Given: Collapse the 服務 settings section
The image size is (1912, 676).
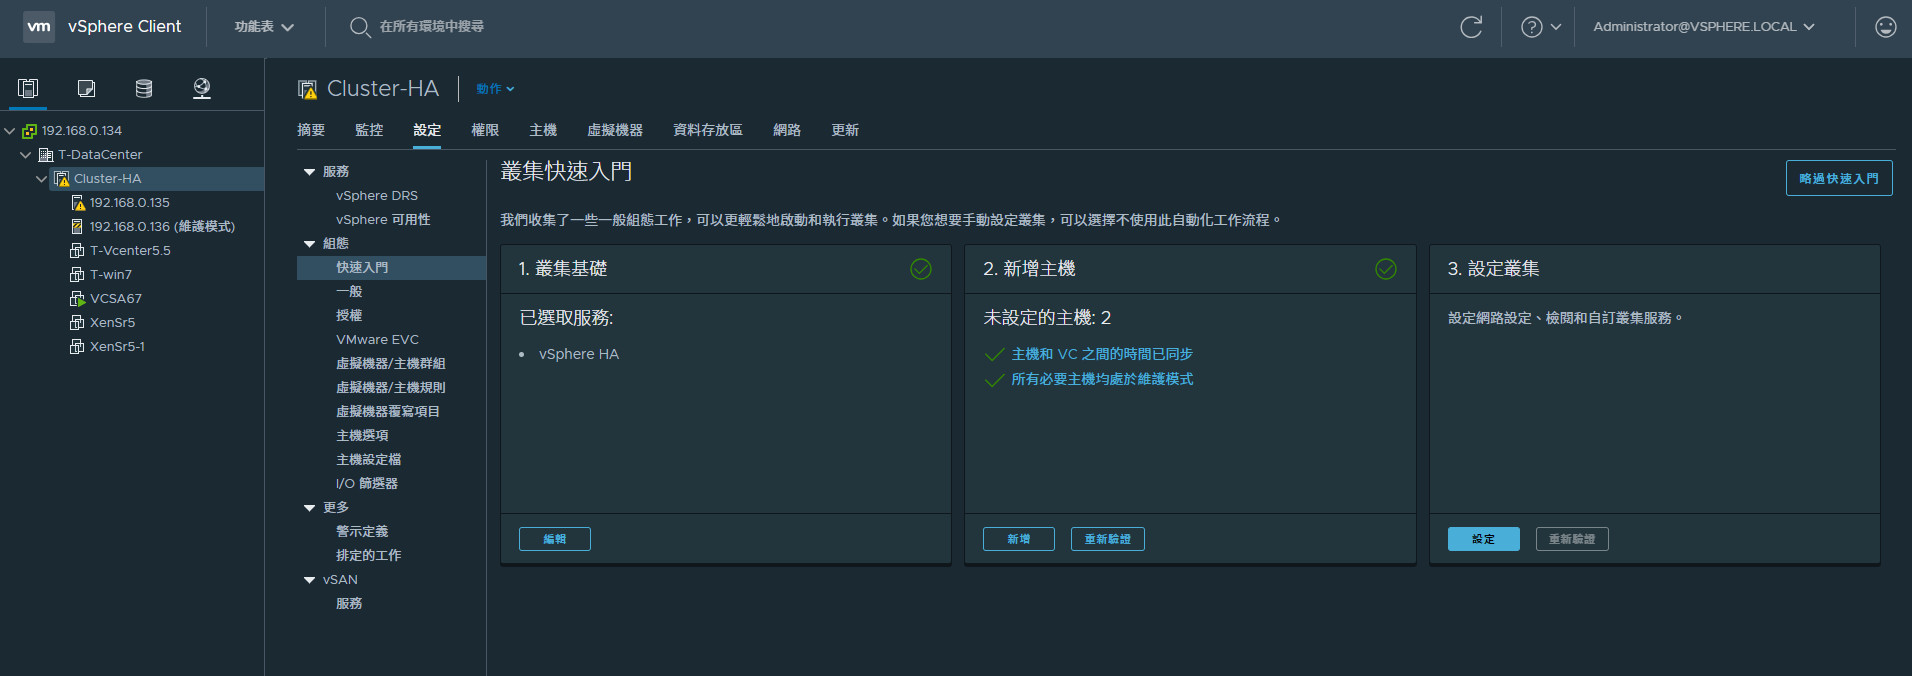Looking at the screenshot, I should [310, 172].
